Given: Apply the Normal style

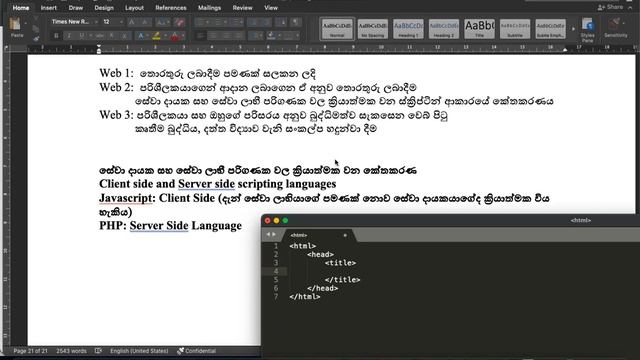Looking at the screenshot, I should (337, 29).
